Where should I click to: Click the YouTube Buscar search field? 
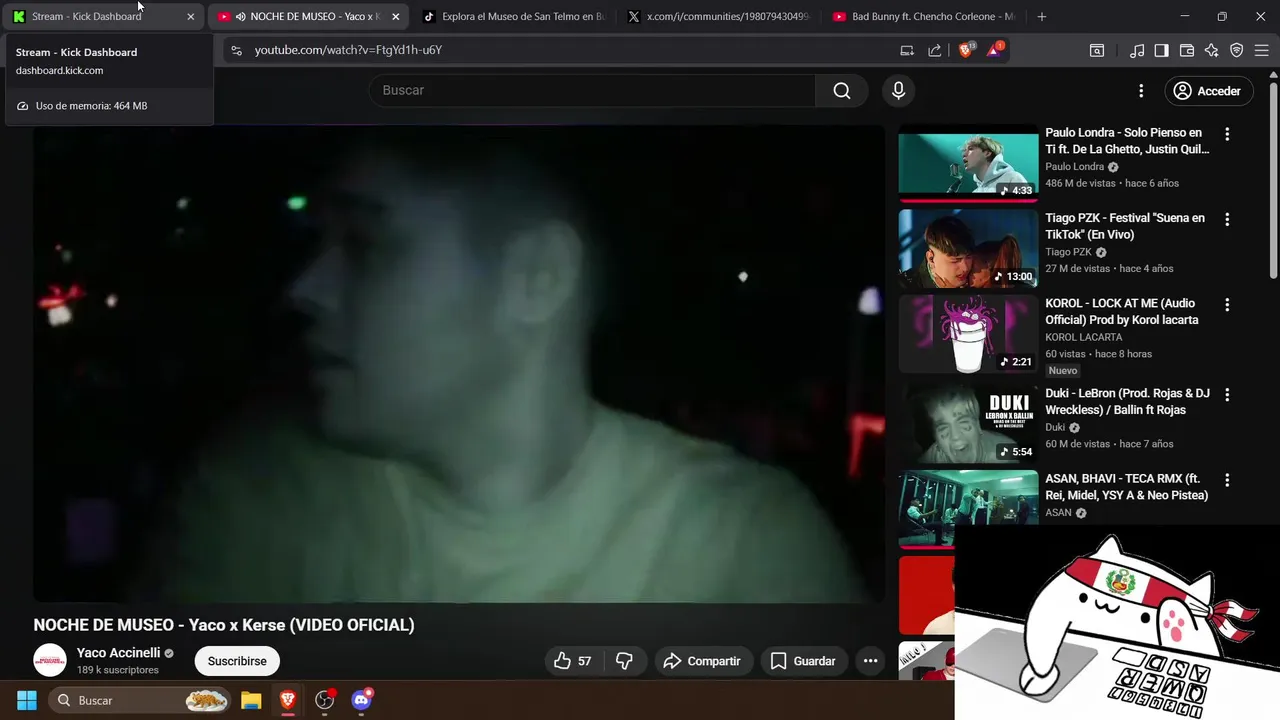coord(592,91)
